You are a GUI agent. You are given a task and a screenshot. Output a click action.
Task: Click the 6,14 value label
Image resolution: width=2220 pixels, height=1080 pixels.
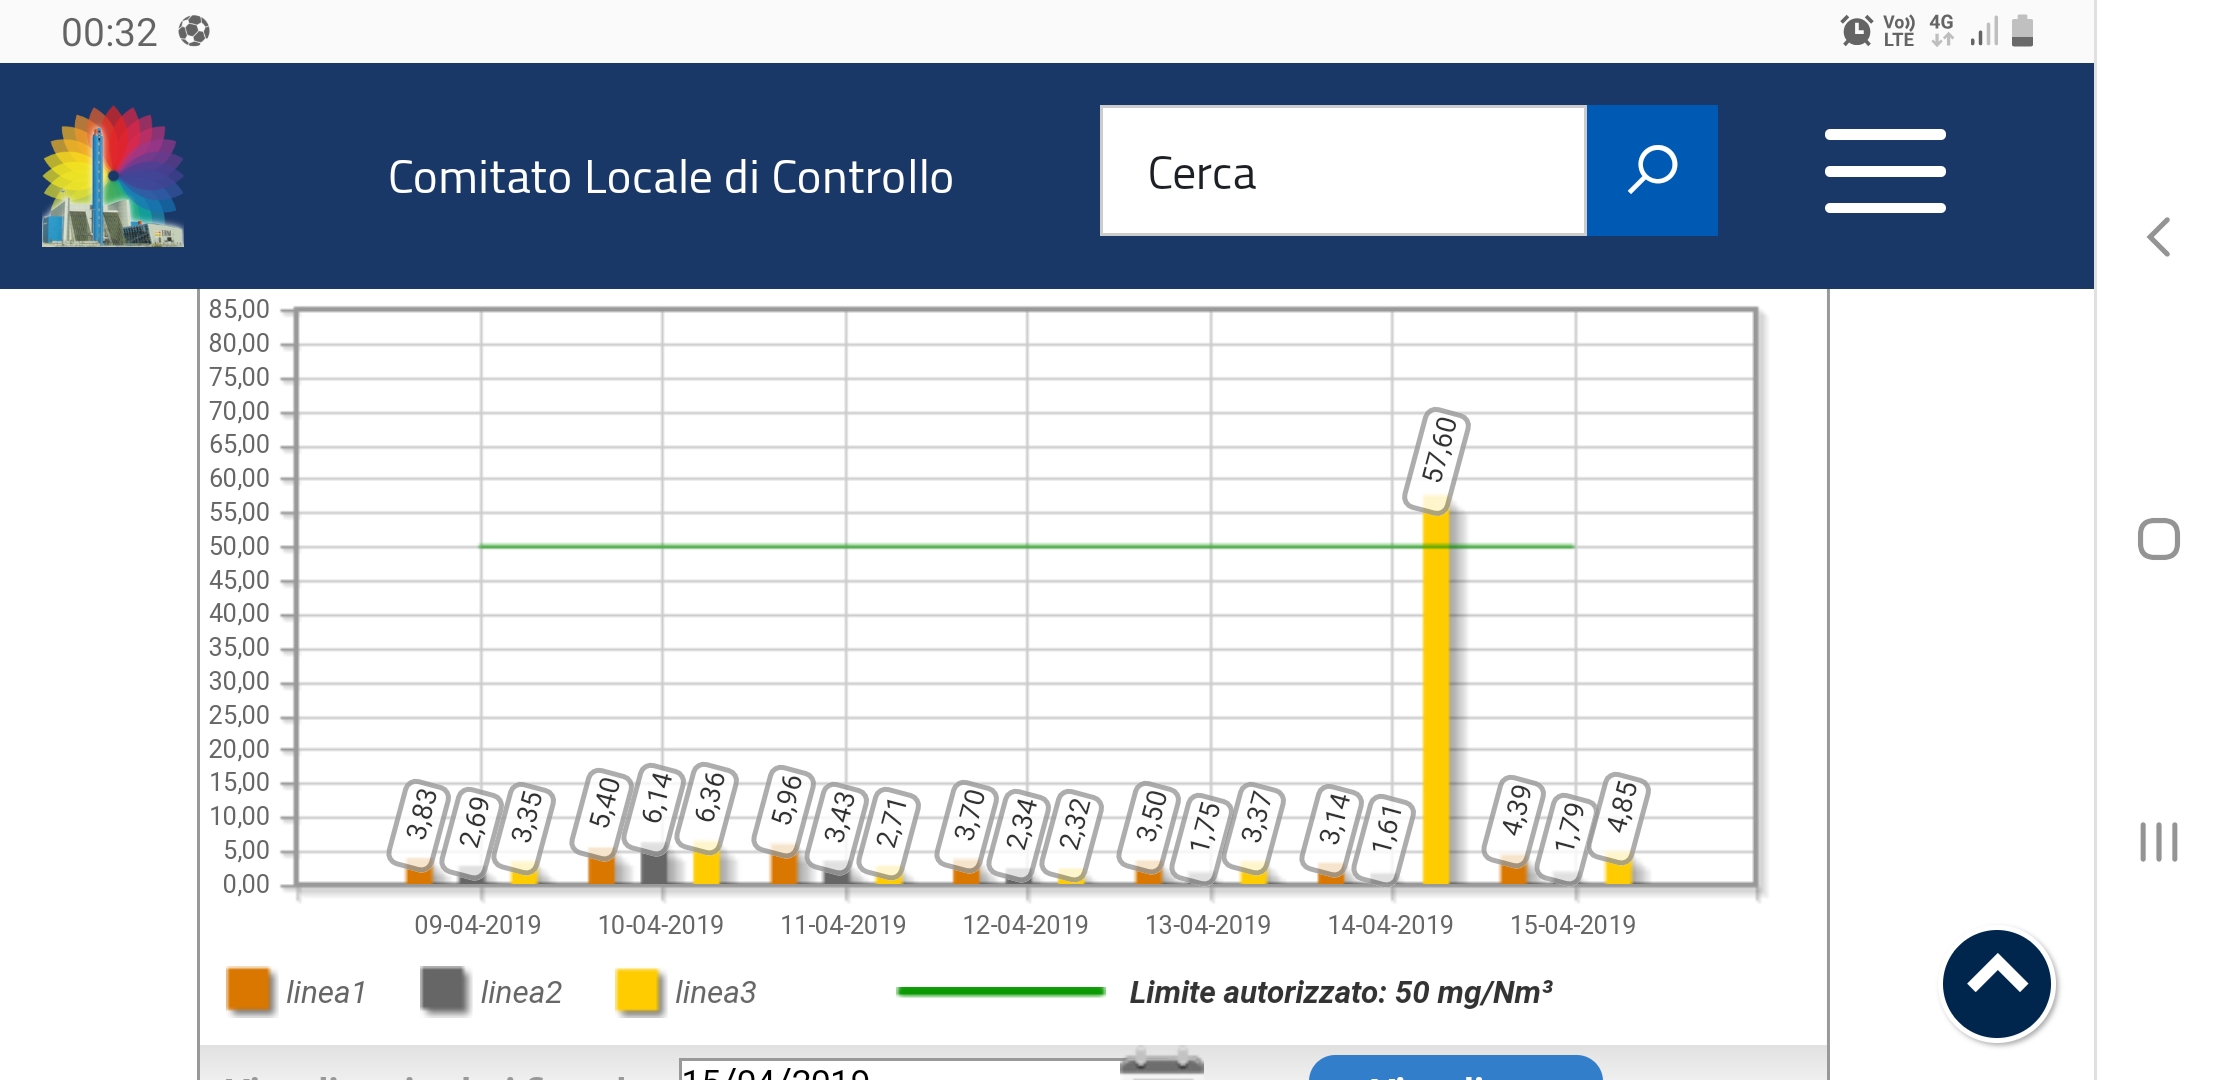click(655, 808)
